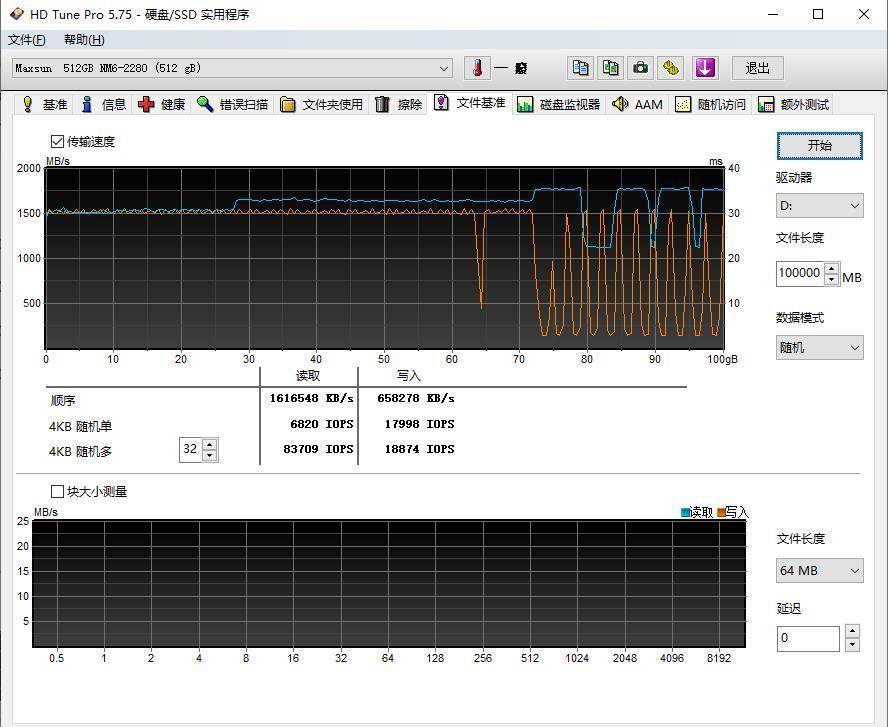Screen dimensions: 888x727
Task: Click the sequential read value 1616548 KB/s
Action: pyautogui.click(x=311, y=398)
